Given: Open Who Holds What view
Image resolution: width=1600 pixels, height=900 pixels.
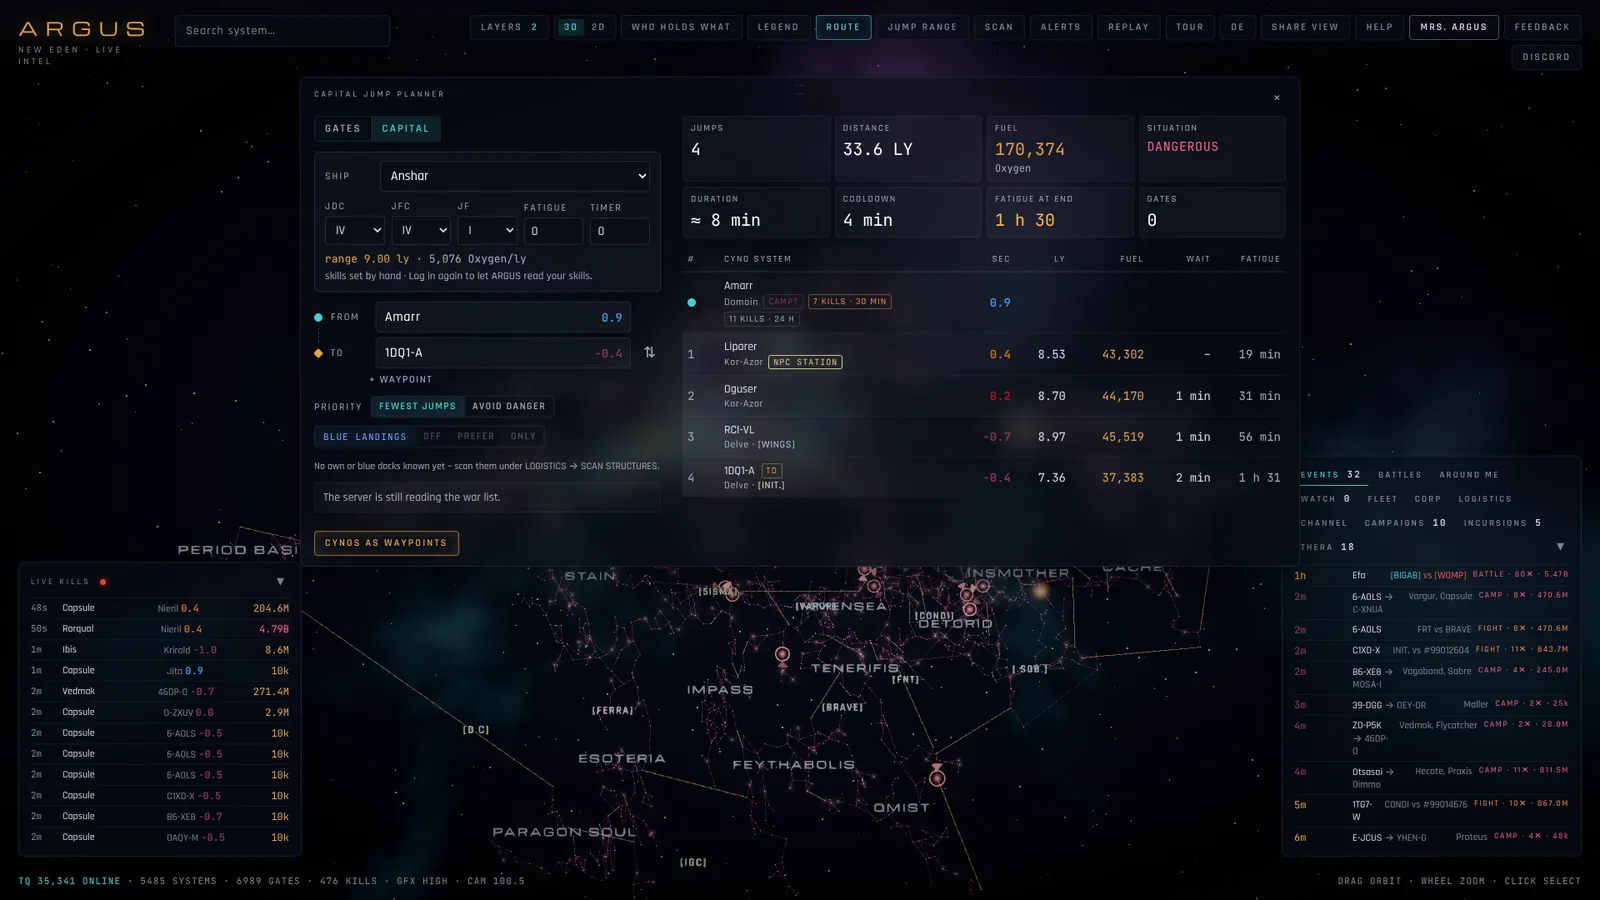Looking at the screenshot, I should point(681,27).
